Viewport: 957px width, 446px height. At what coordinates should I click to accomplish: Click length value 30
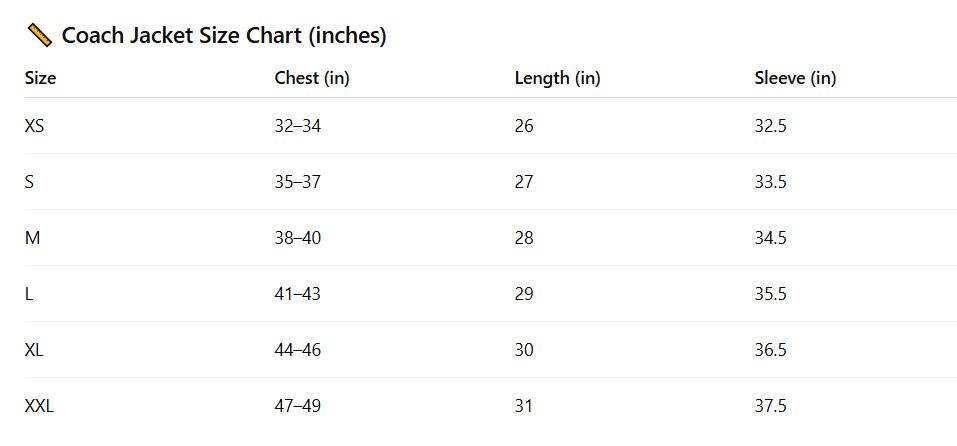[524, 350]
